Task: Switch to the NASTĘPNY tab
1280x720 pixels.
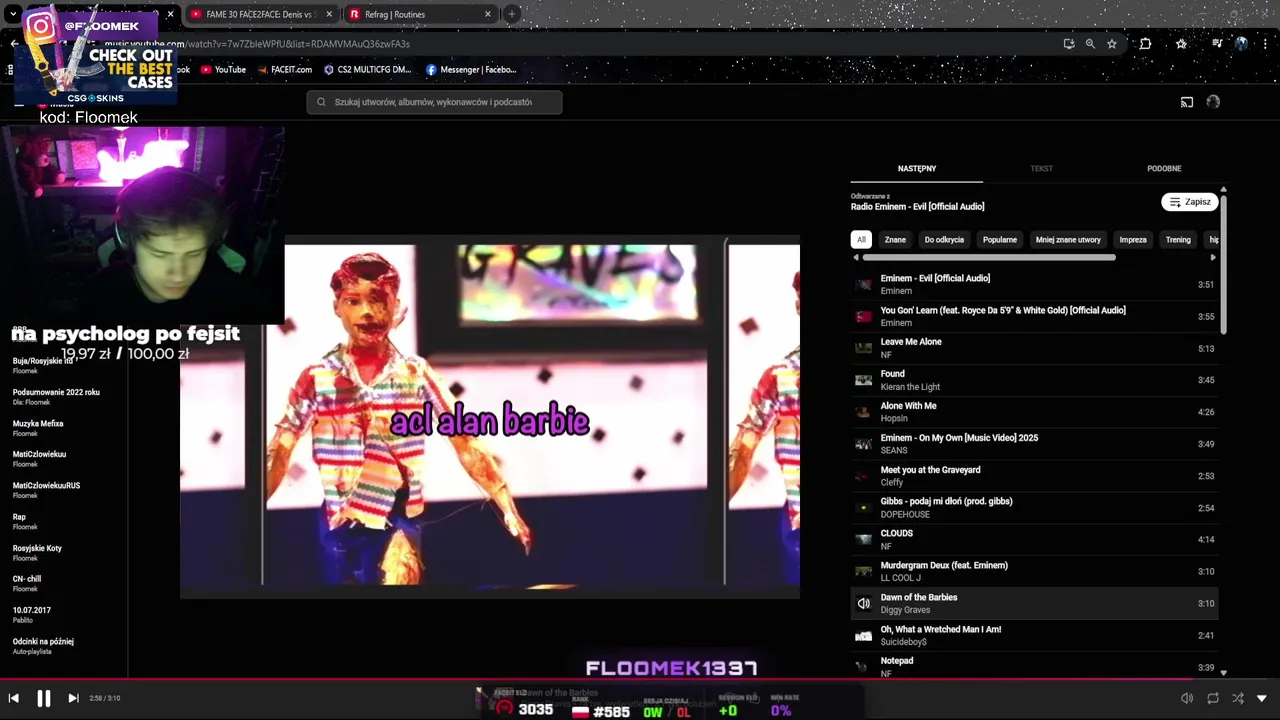Action: 917,168
